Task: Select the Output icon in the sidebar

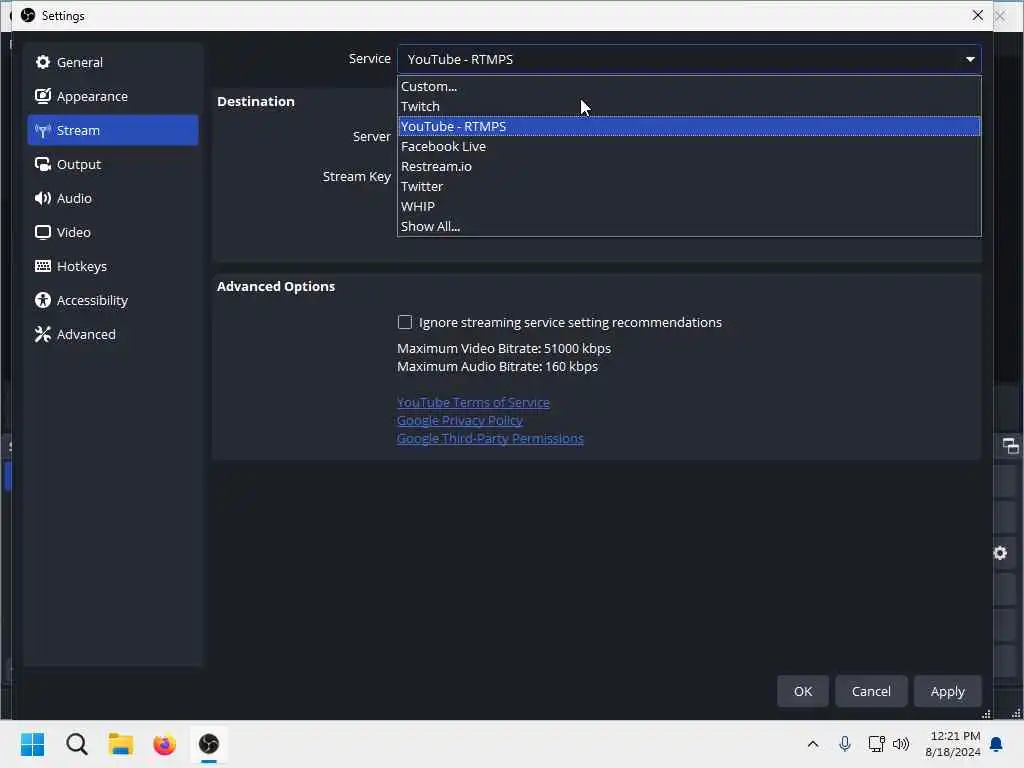Action: (x=43, y=165)
